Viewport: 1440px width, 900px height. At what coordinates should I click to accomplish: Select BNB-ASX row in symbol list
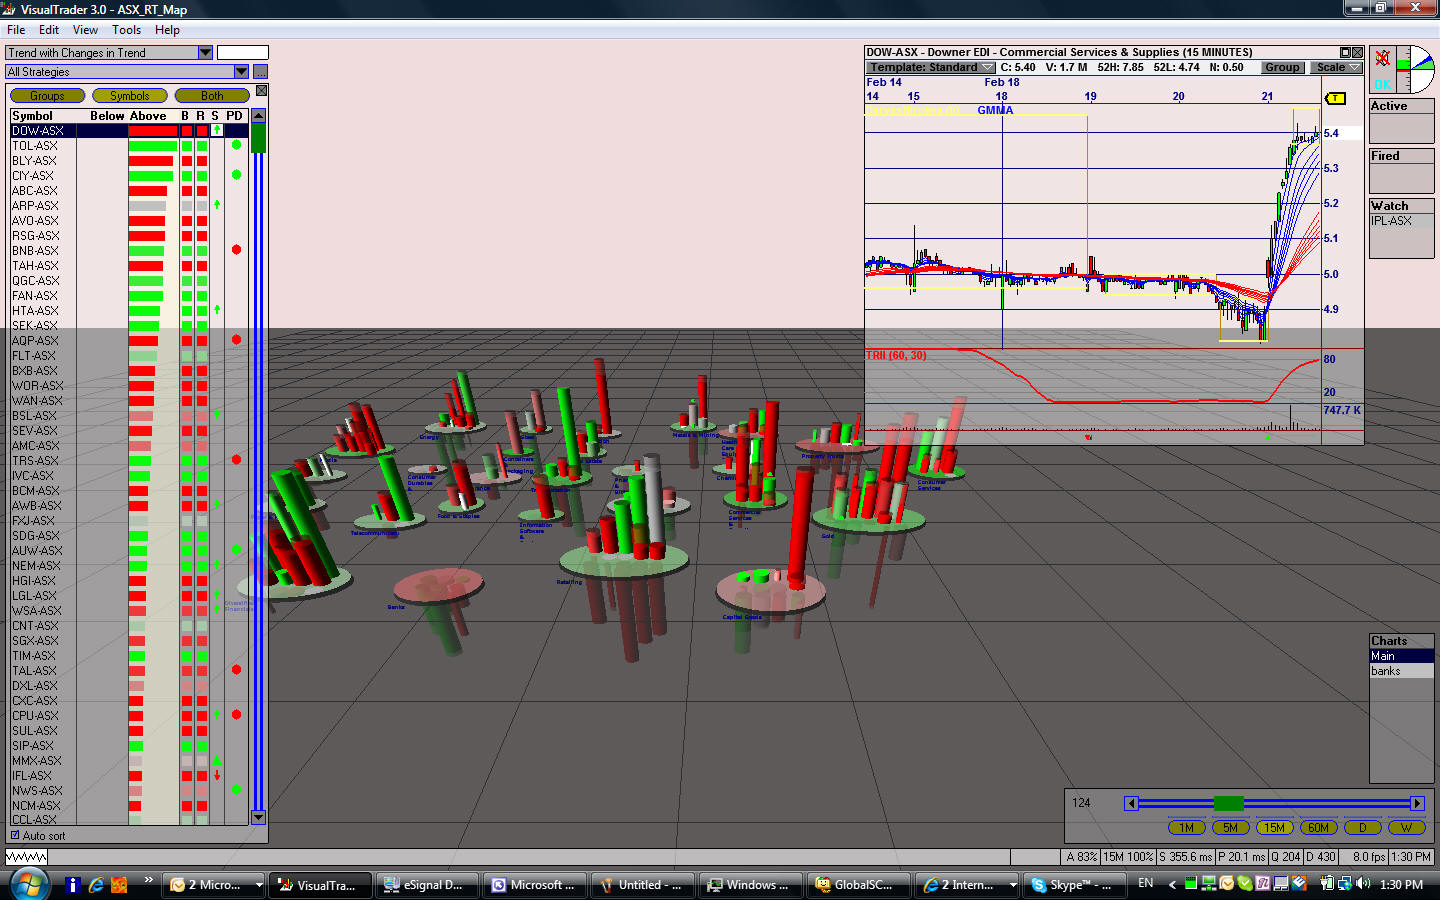[128, 251]
